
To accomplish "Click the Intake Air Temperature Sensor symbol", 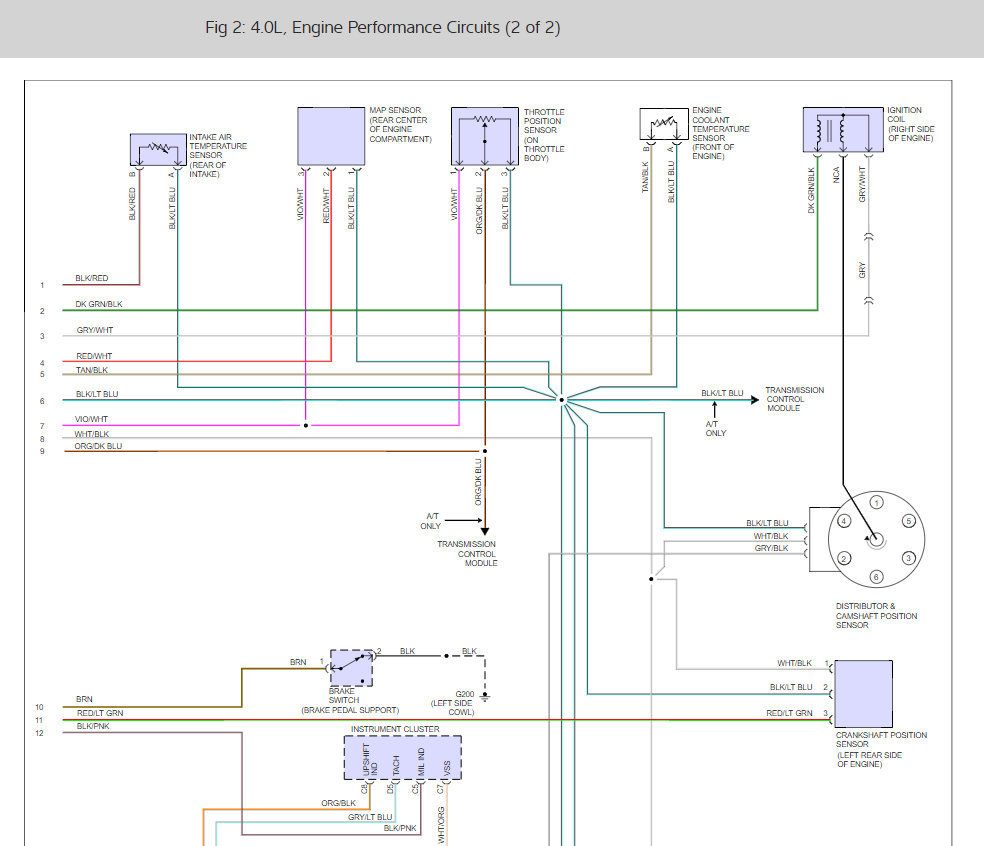I will click(158, 150).
